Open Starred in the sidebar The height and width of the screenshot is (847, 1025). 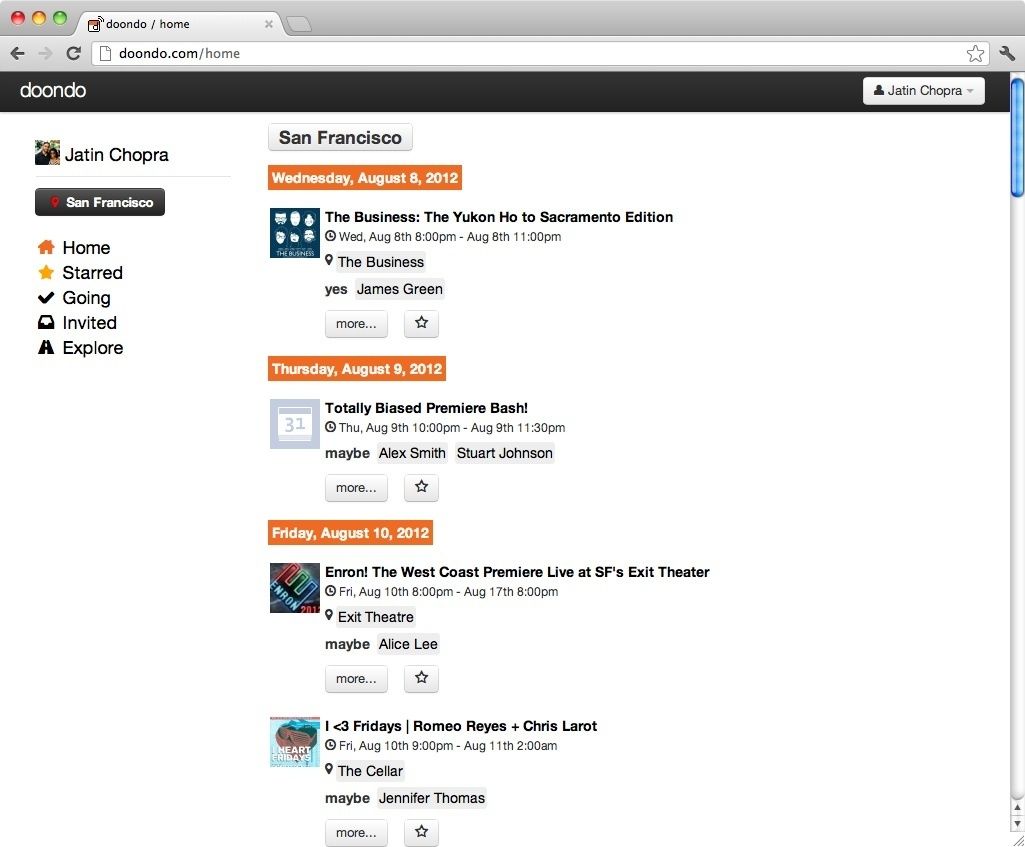(92, 273)
